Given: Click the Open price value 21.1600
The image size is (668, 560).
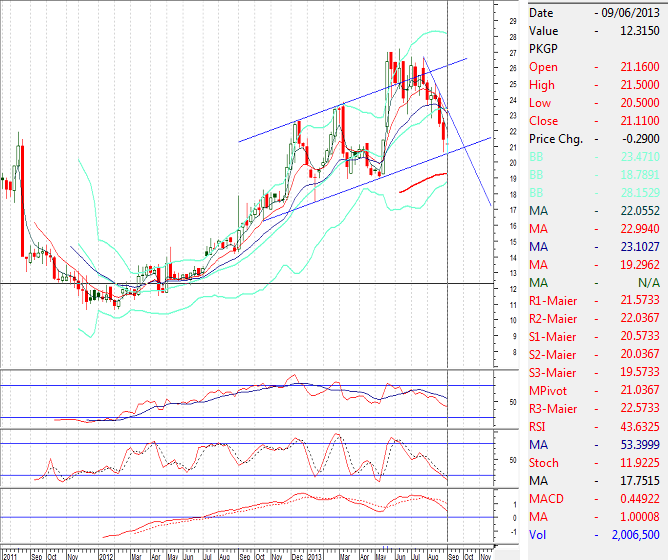Looking at the screenshot, I should point(631,67).
